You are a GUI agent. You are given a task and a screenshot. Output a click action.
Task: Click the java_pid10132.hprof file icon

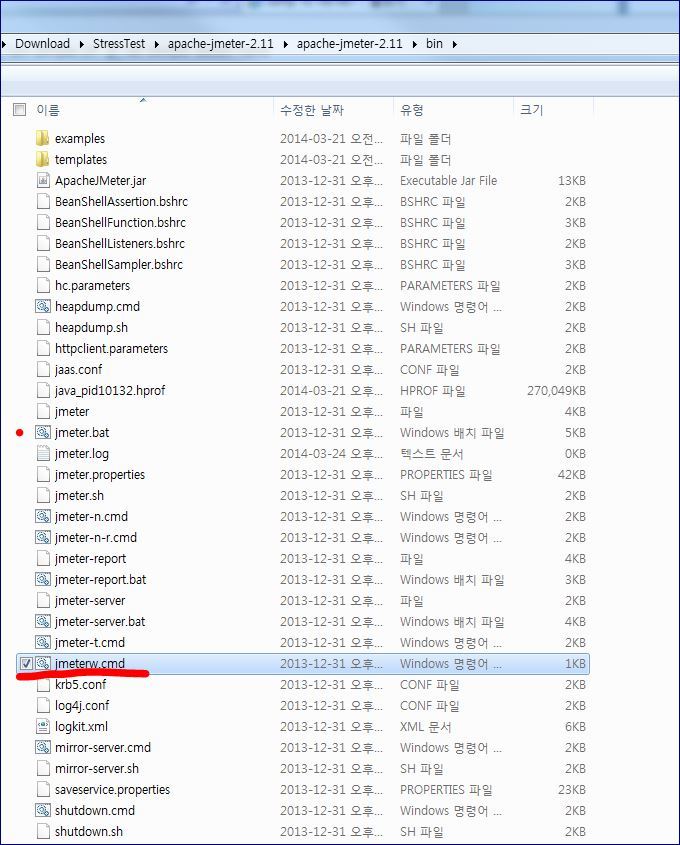[43, 391]
